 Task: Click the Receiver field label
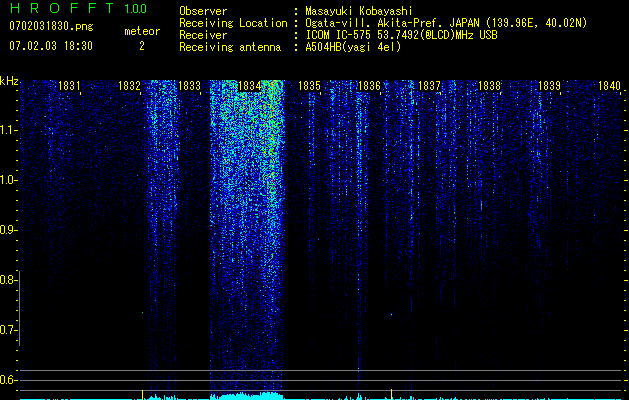tap(203, 35)
